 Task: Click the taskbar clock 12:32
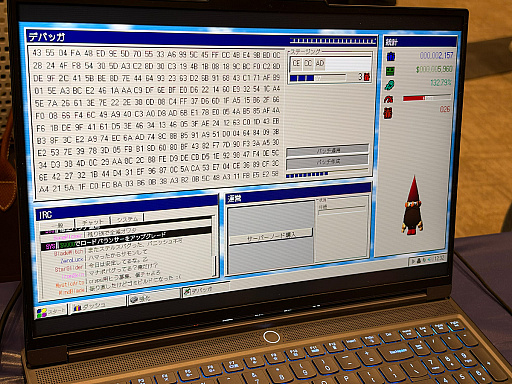tap(439, 258)
